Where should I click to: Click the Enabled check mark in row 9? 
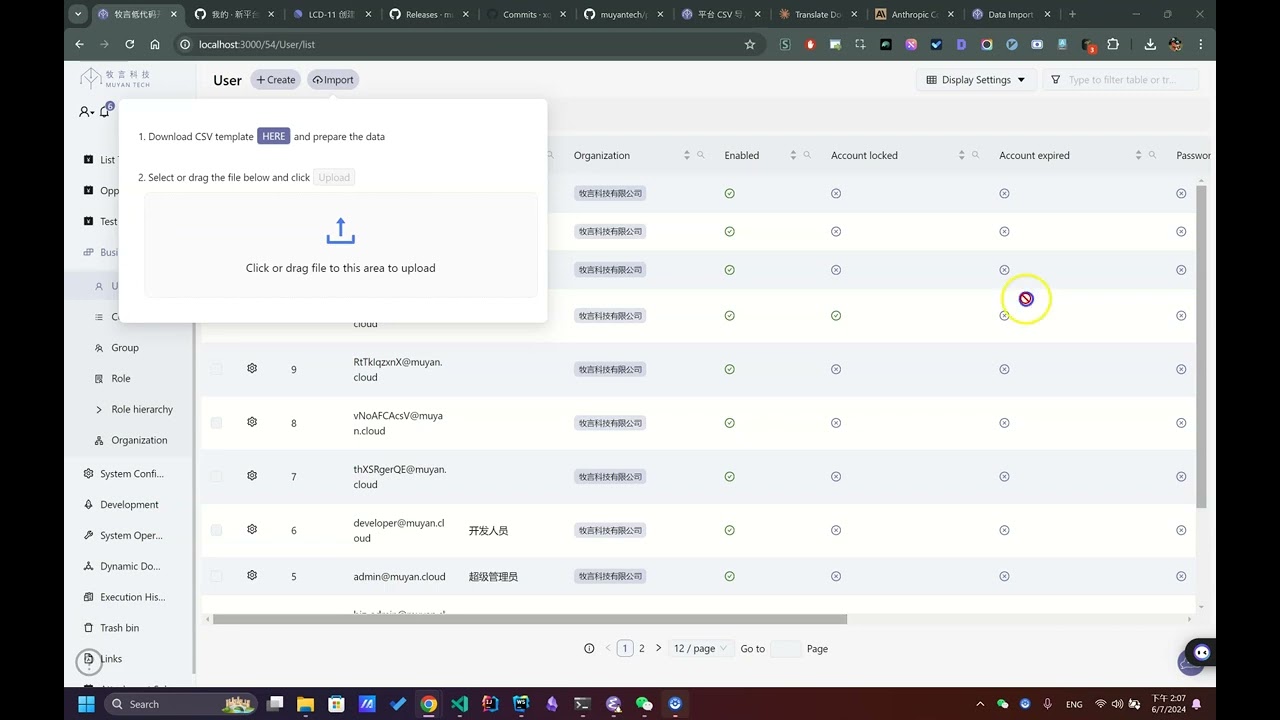pos(729,369)
